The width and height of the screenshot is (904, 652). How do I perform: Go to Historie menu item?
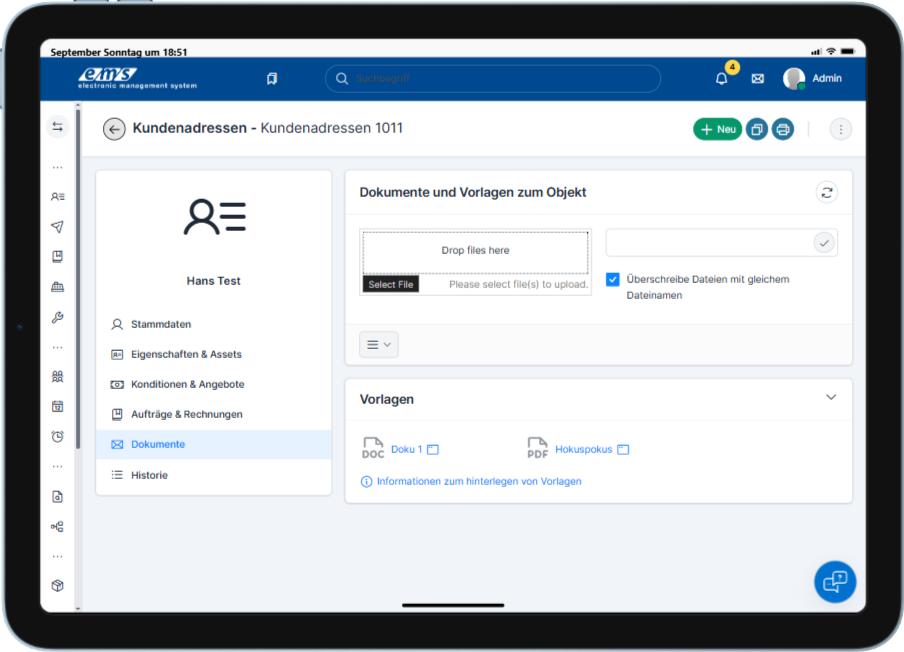(x=149, y=475)
